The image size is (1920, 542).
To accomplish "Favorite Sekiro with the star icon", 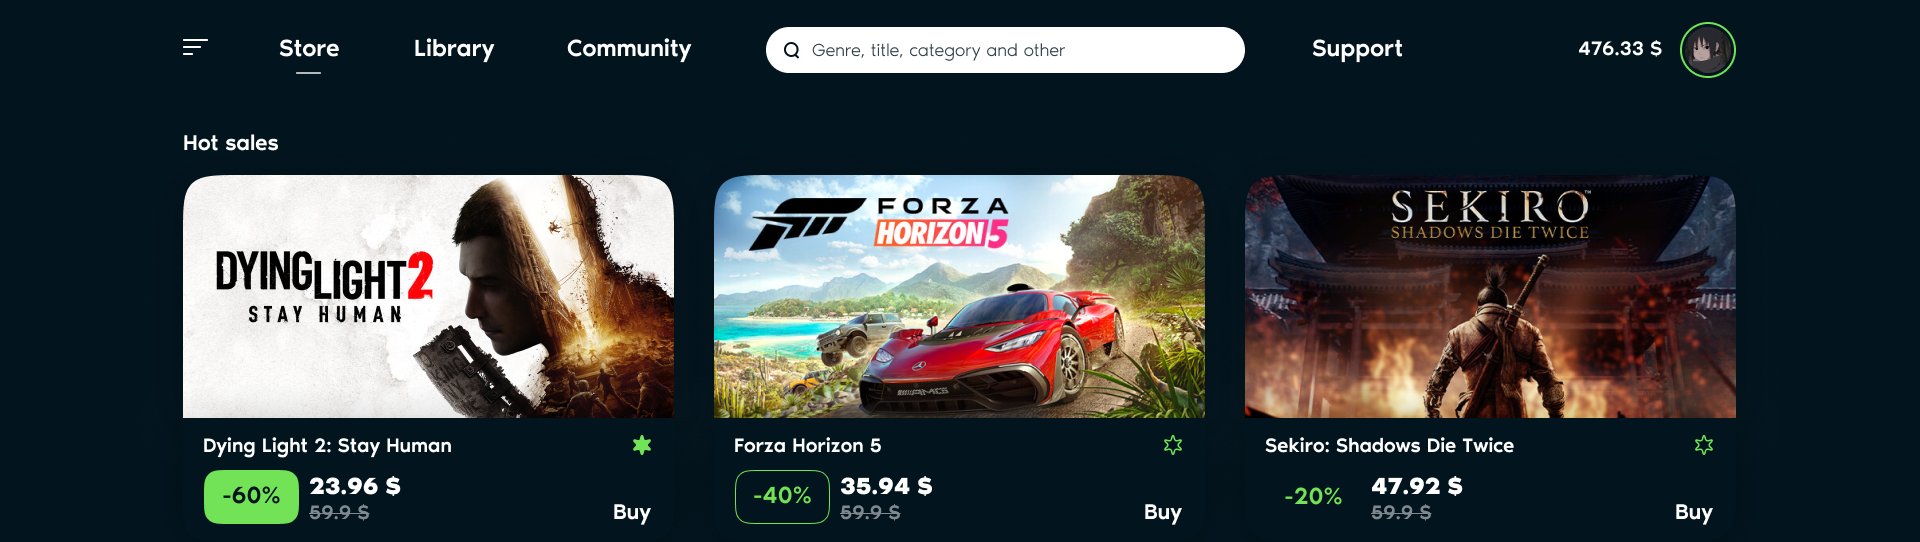I will pos(1704,445).
